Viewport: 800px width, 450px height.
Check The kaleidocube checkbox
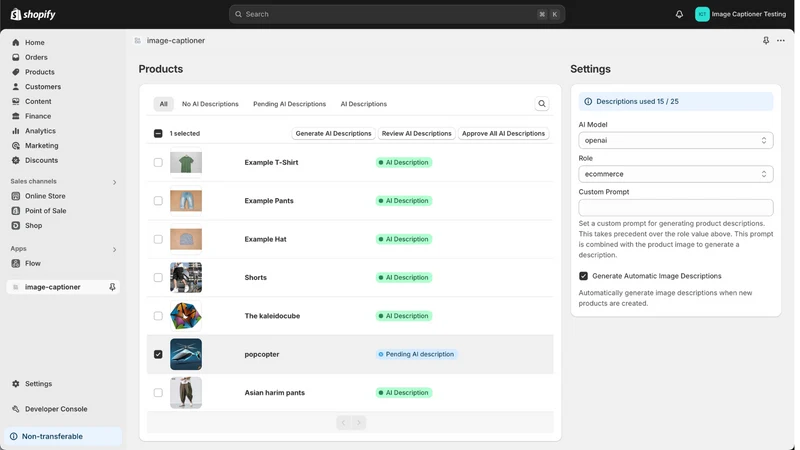[158, 316]
